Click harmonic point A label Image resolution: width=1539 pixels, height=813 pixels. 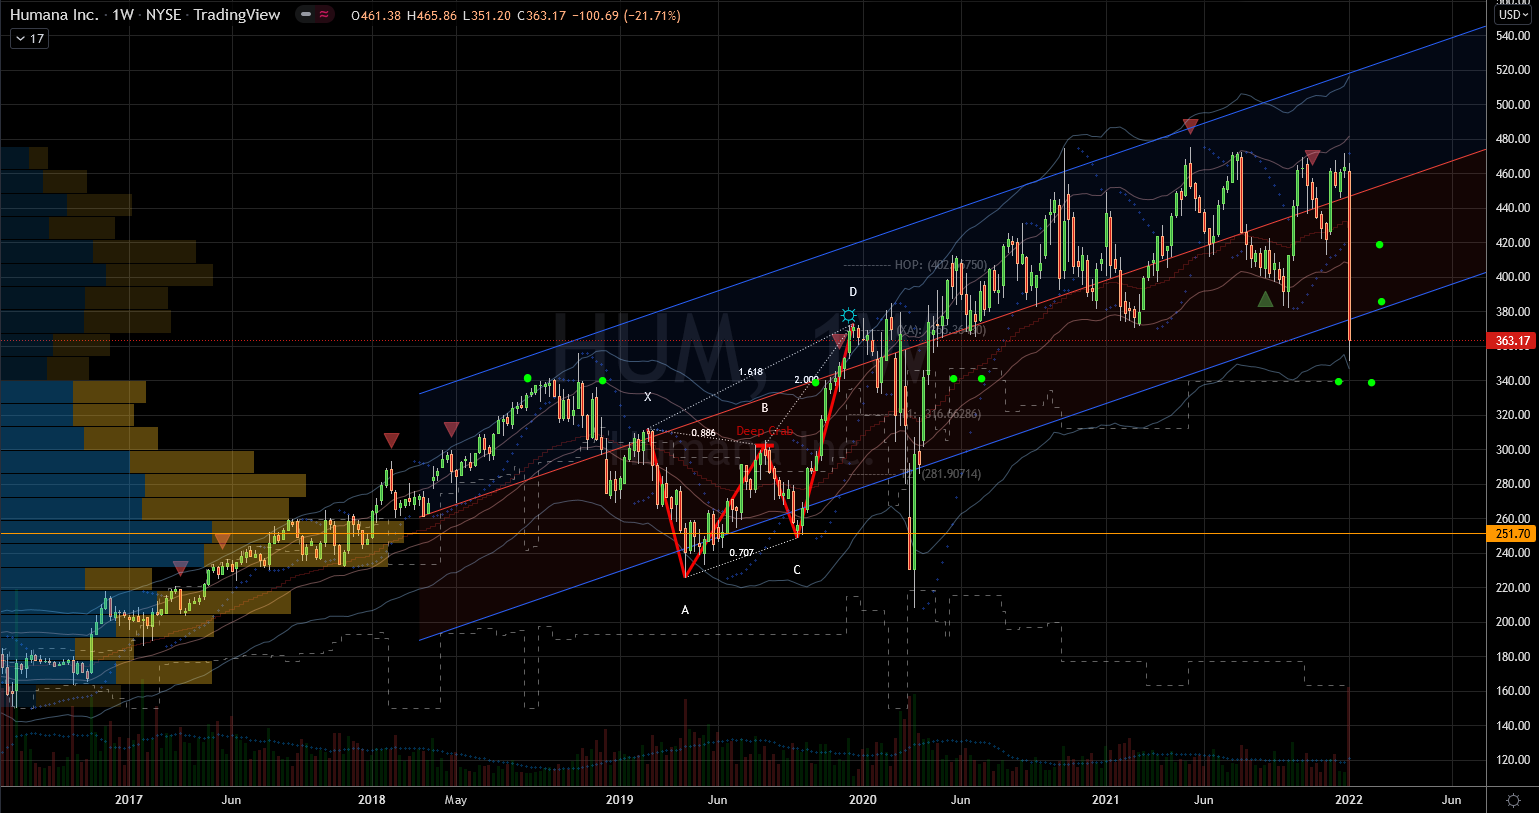(685, 610)
